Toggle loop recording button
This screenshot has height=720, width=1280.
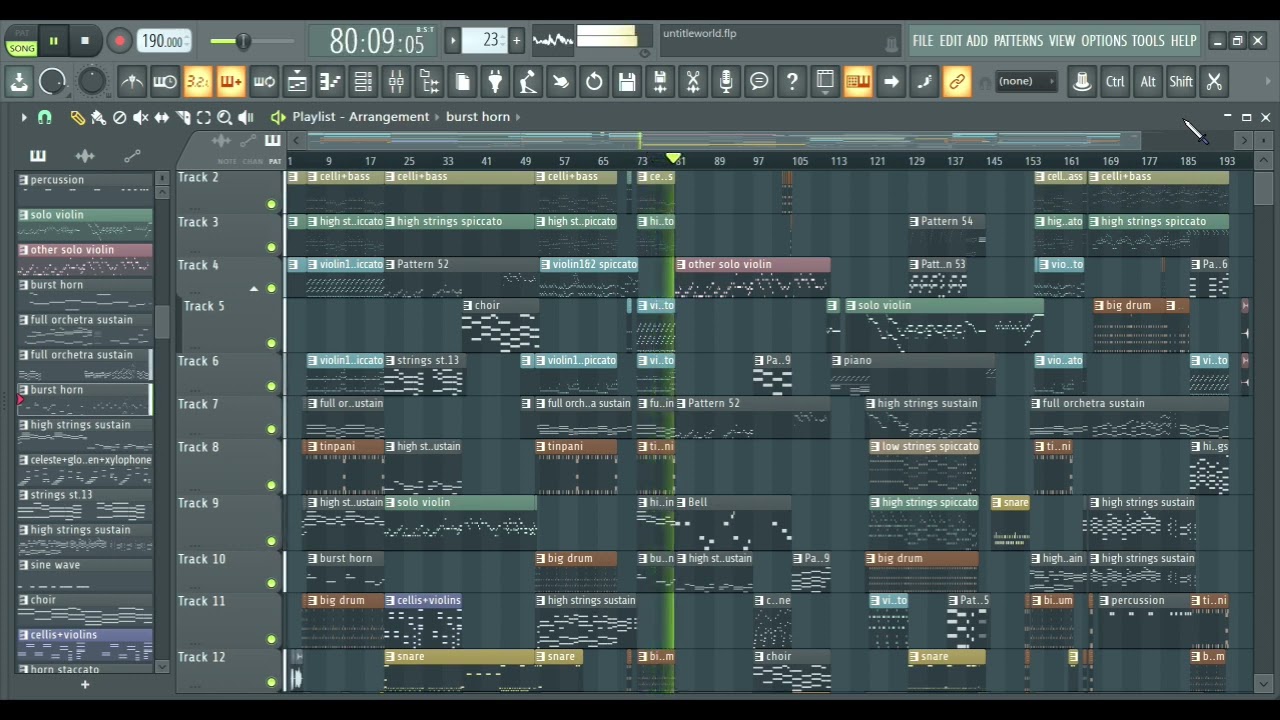pos(264,82)
